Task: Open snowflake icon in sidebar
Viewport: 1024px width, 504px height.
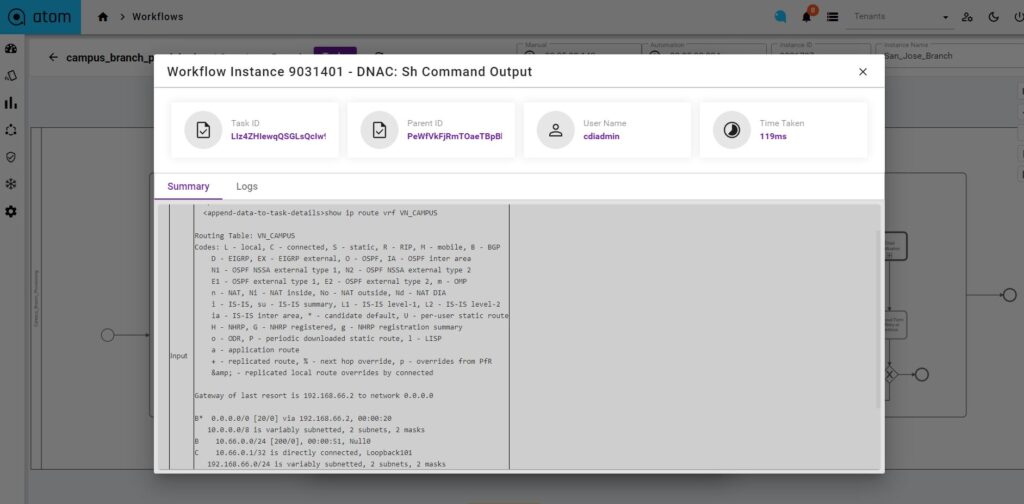Action: coord(10,184)
